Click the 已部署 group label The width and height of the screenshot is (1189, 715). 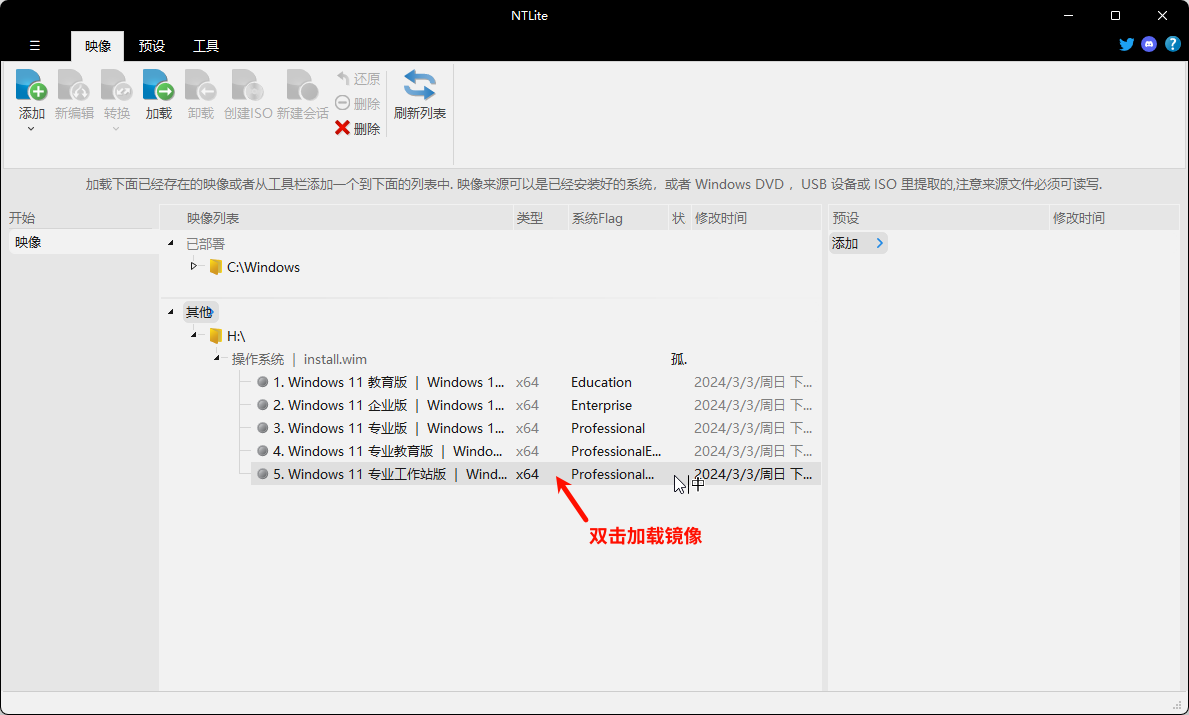tap(205, 243)
